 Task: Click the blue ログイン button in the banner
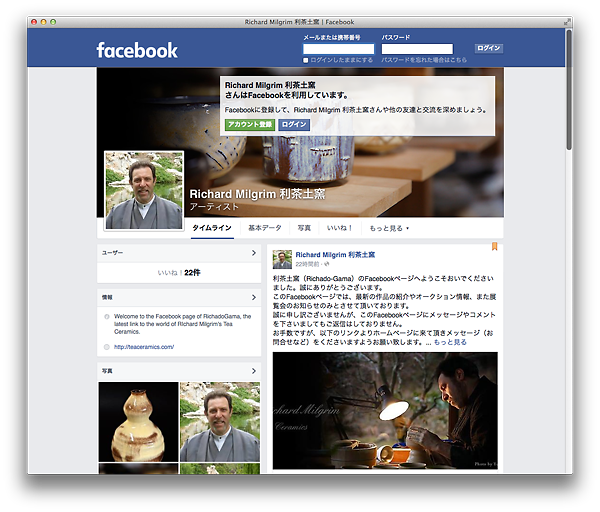(294, 125)
